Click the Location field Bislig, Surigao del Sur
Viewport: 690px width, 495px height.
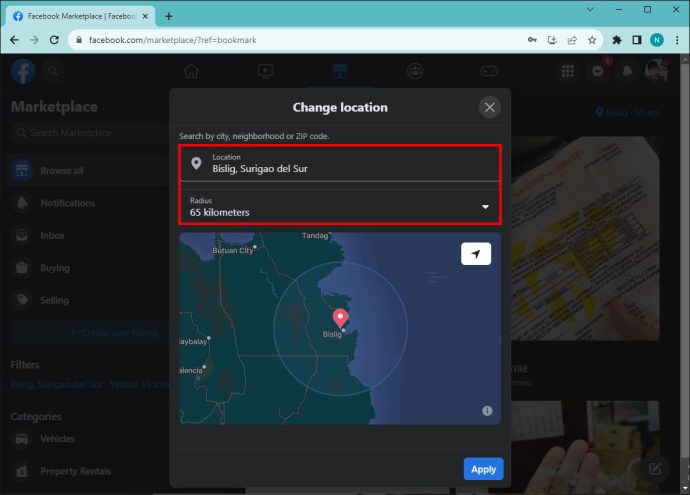tap(340, 163)
